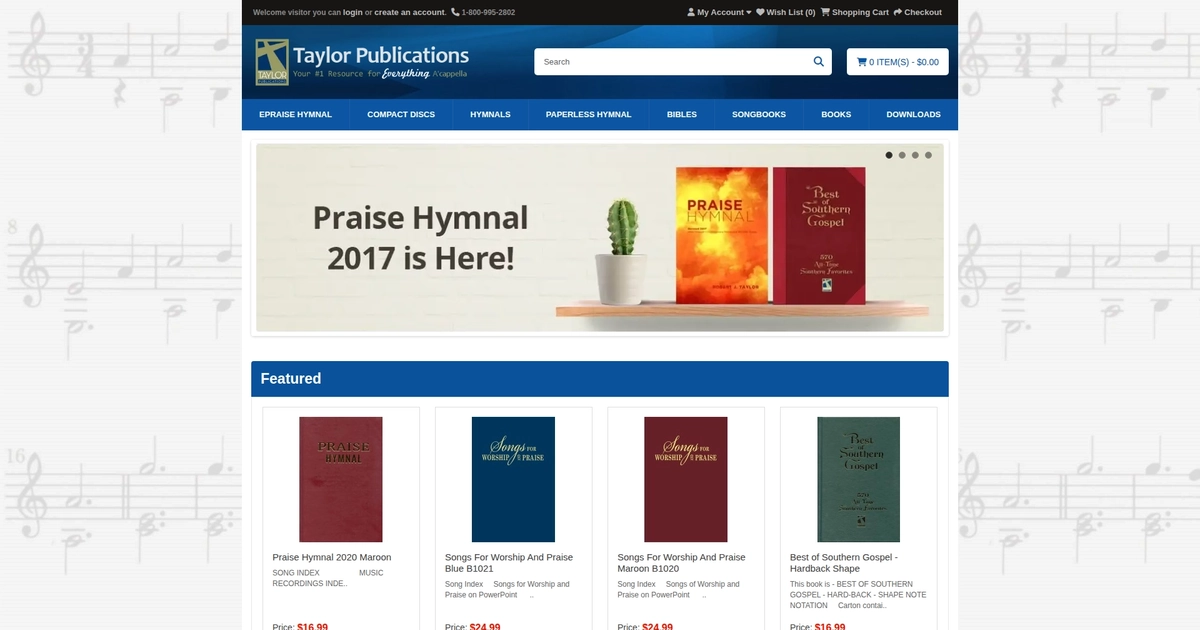Open the Shopping Cart link
The image size is (1200, 630).
[x=855, y=13]
